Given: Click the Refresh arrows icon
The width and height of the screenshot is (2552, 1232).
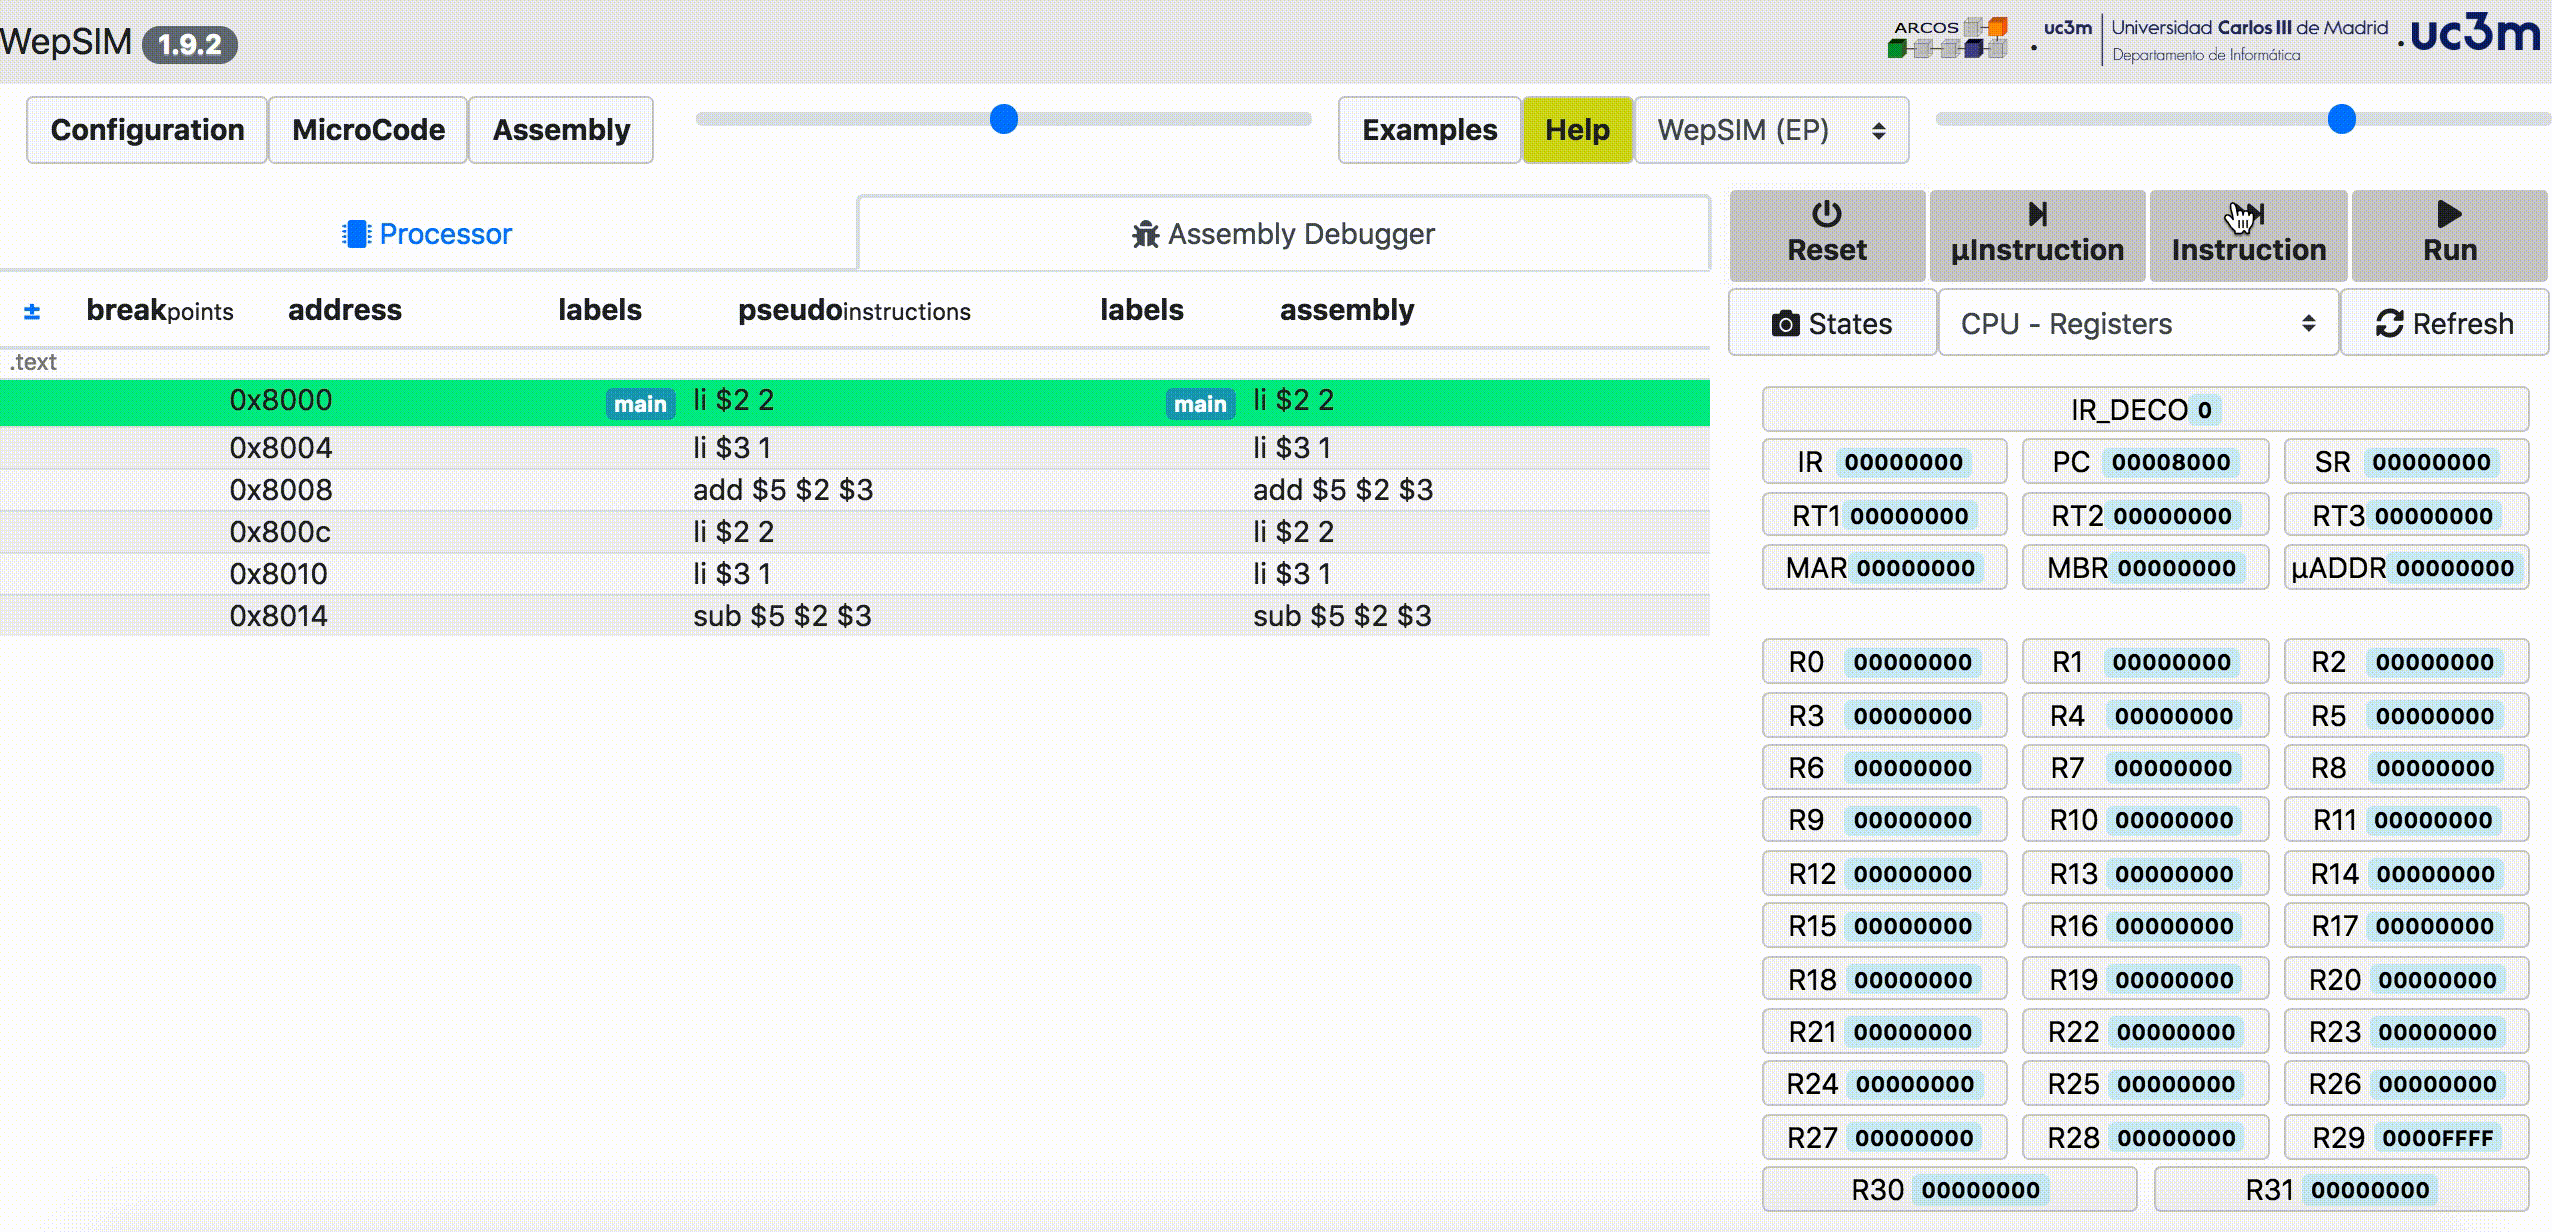Looking at the screenshot, I should pos(2389,324).
